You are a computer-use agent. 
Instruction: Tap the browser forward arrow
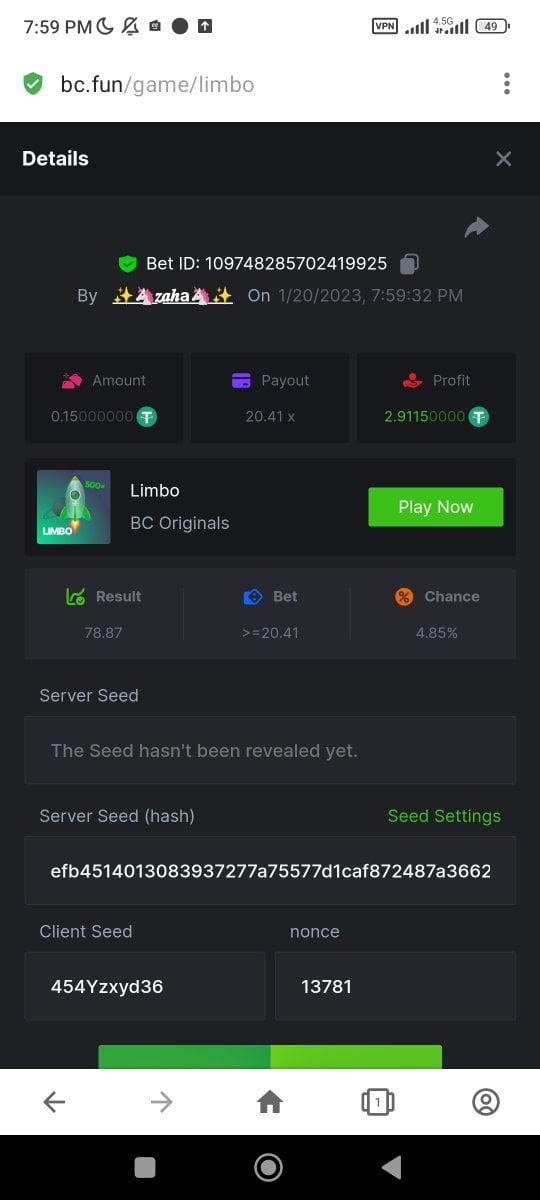(x=161, y=1102)
